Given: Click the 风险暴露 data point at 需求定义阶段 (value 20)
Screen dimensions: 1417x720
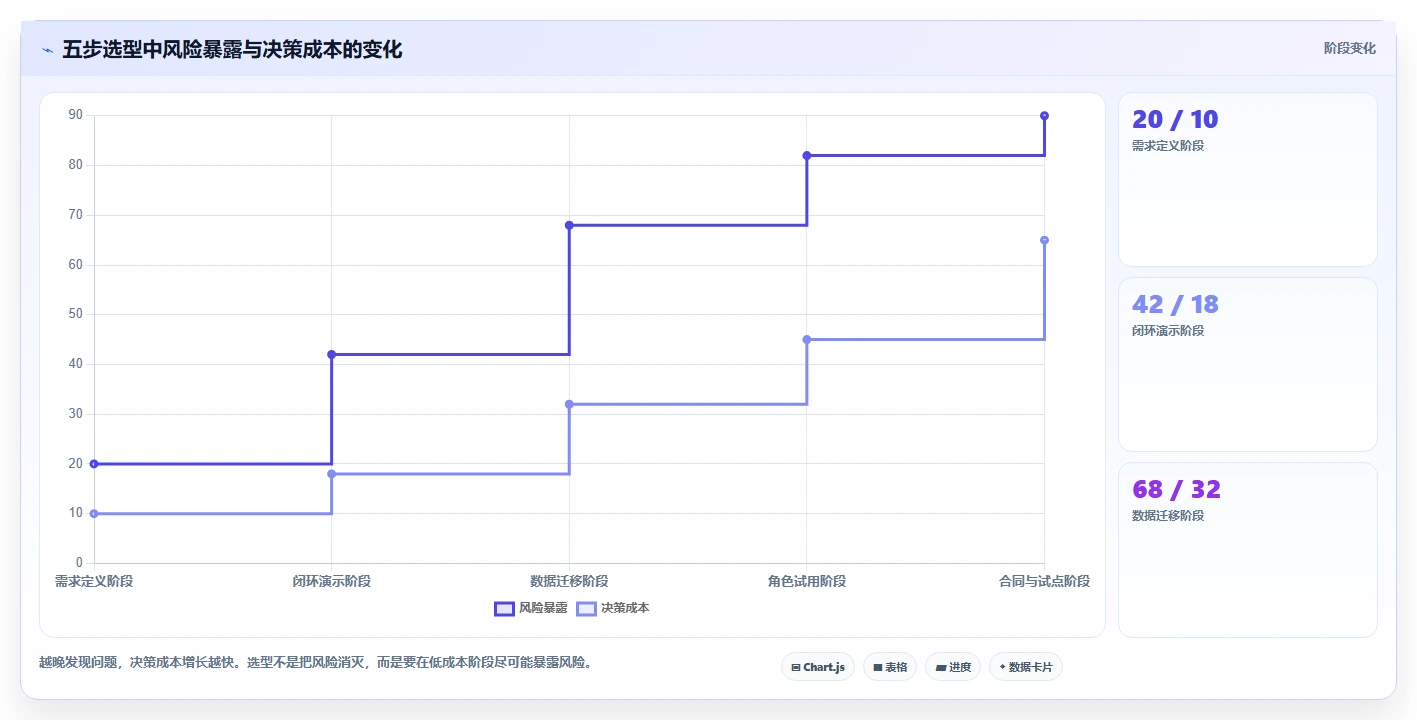Looking at the screenshot, I should 94,464.
